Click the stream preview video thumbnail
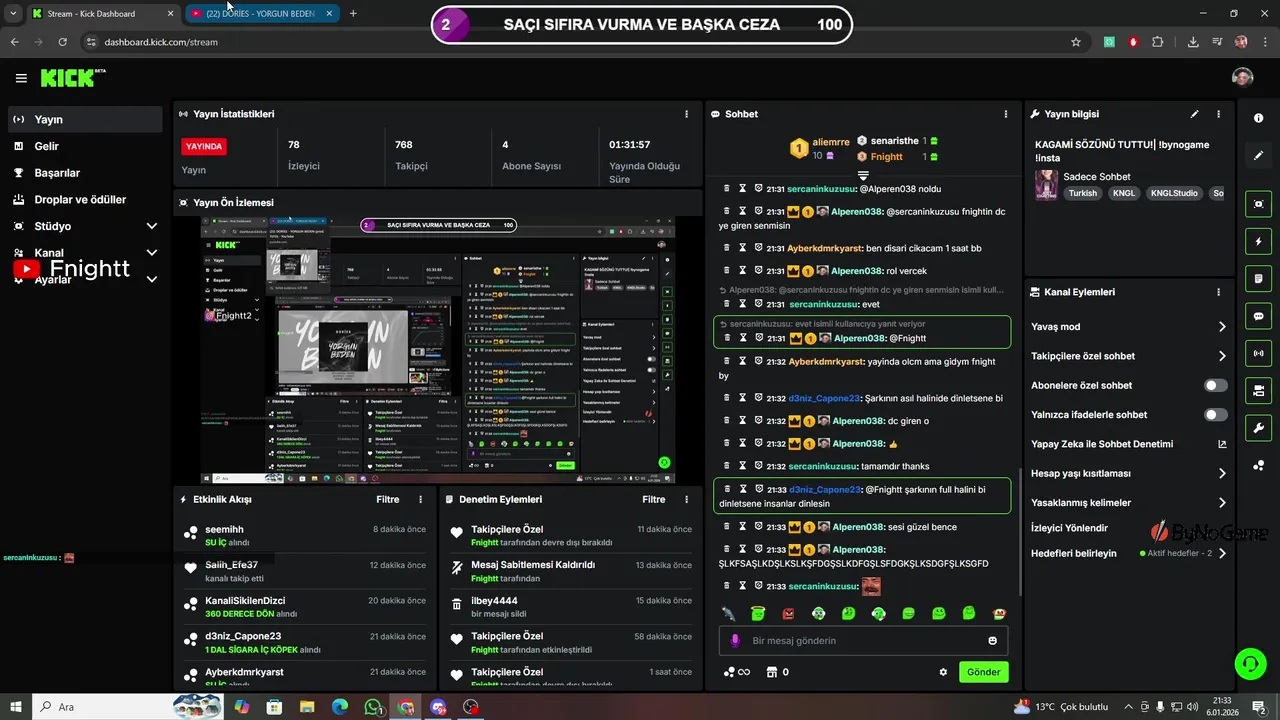 pos(438,350)
